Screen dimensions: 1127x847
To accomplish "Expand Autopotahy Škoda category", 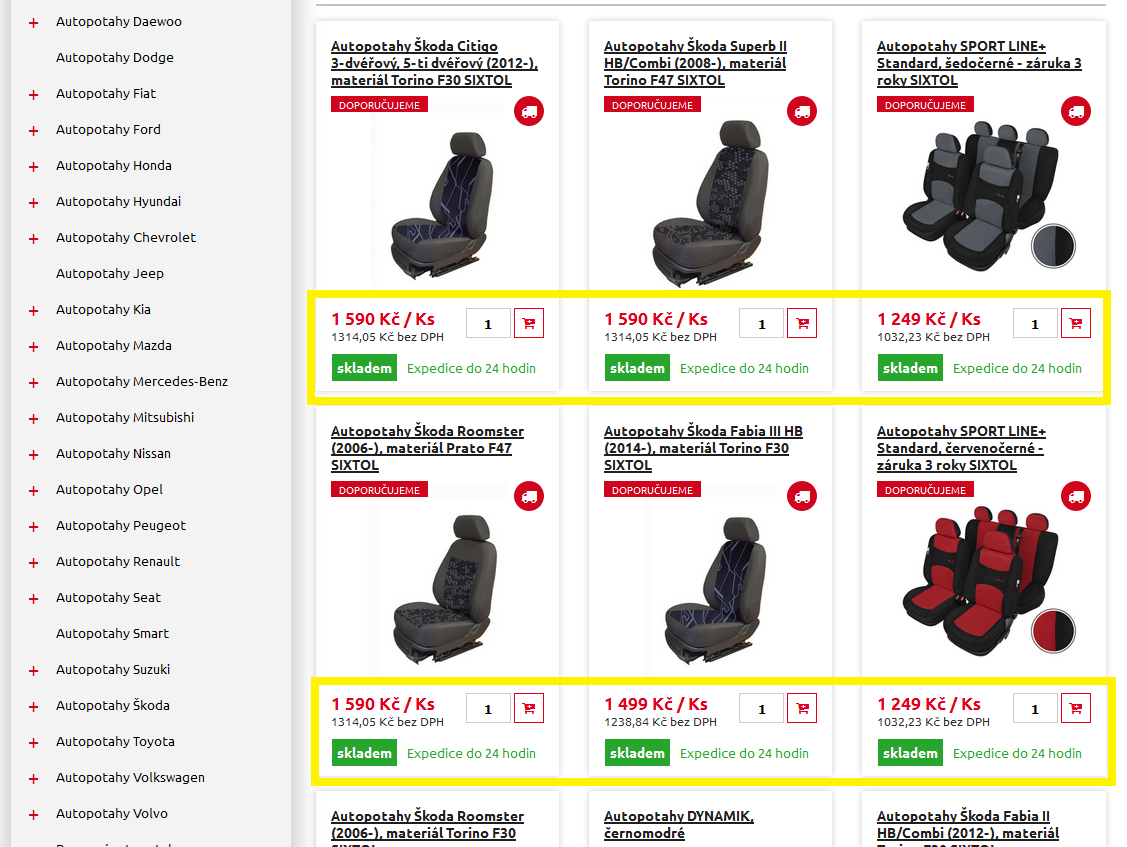I will 33,707.
